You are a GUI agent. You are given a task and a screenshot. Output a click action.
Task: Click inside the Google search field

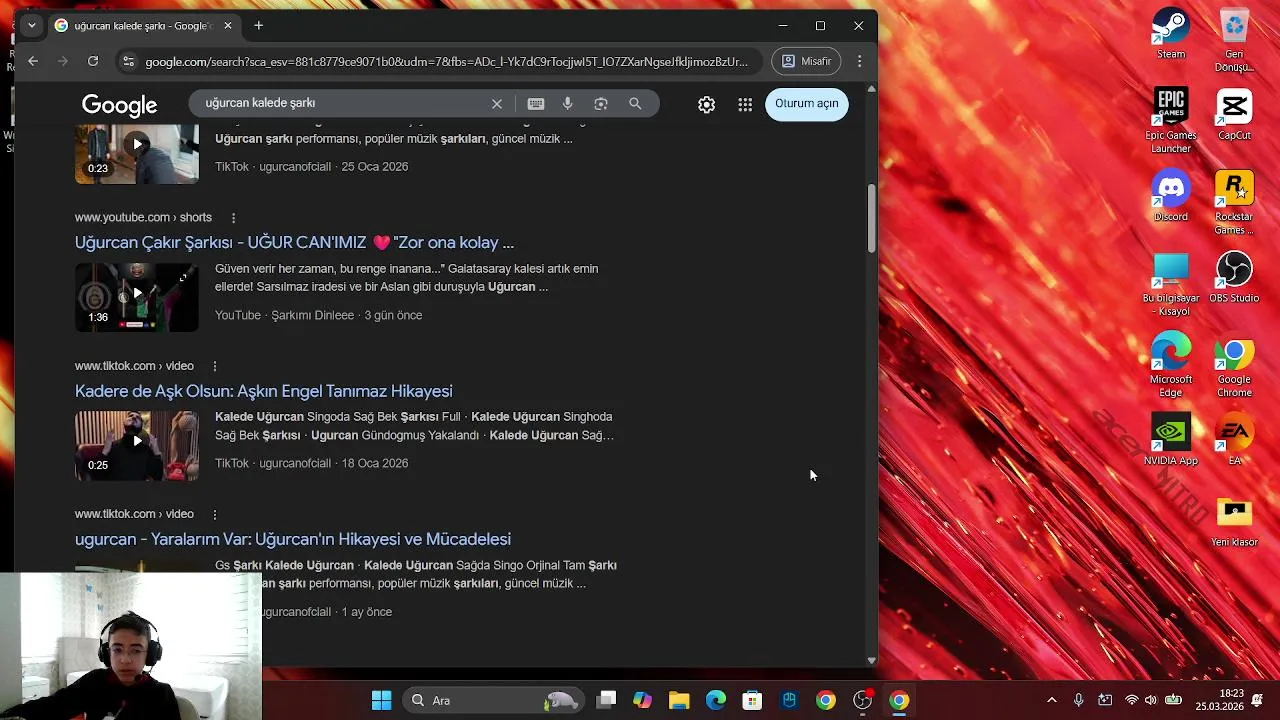point(340,103)
